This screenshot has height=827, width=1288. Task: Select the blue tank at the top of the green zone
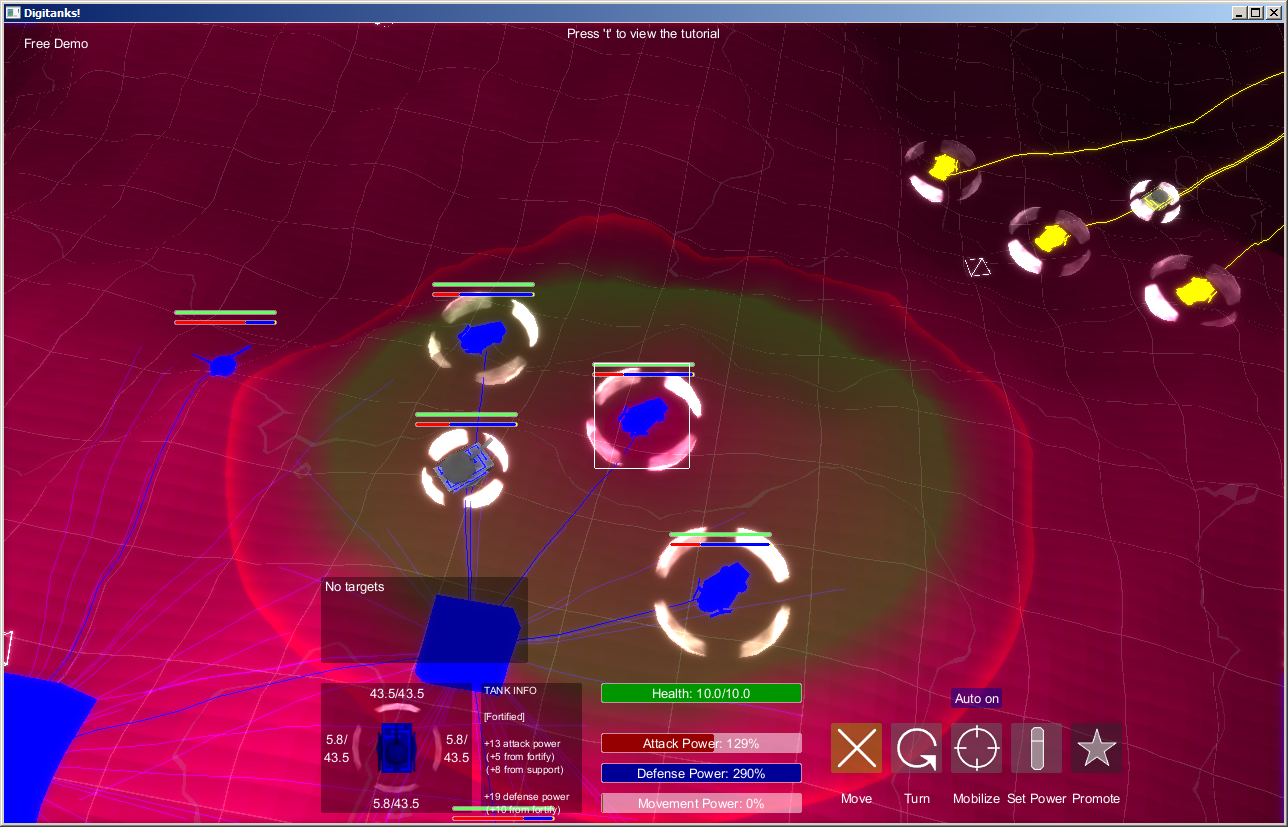[x=481, y=336]
